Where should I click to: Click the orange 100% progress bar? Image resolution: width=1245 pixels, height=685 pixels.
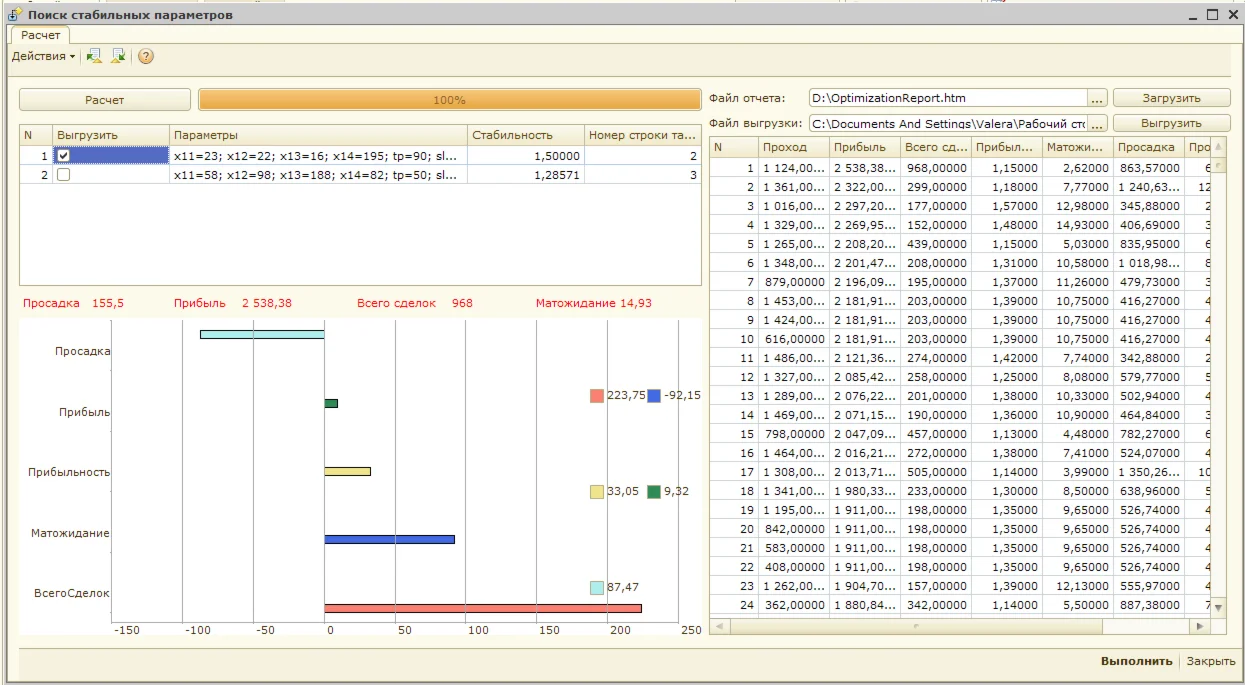click(x=449, y=100)
